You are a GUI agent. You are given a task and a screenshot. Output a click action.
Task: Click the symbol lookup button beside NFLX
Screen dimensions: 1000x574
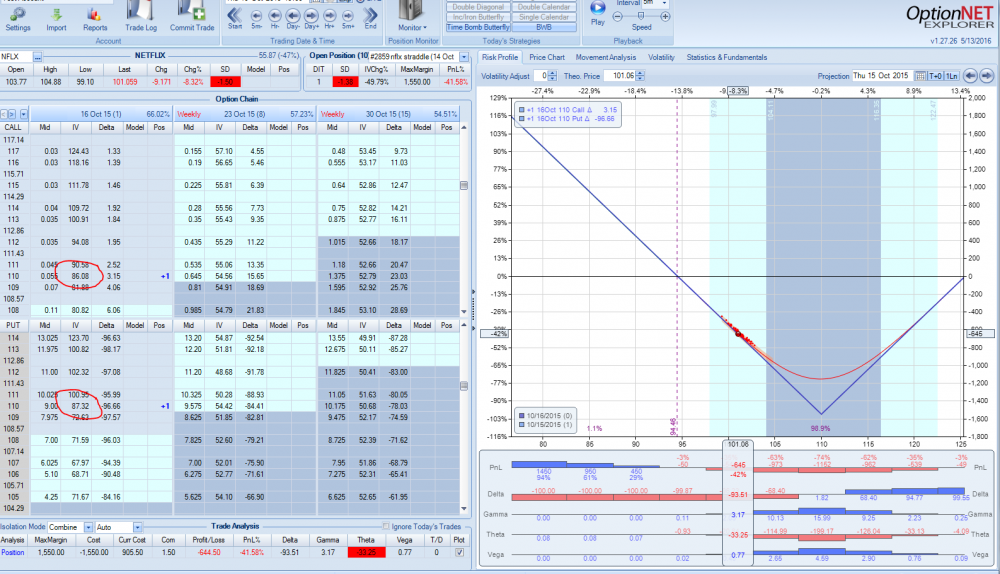click(38, 57)
